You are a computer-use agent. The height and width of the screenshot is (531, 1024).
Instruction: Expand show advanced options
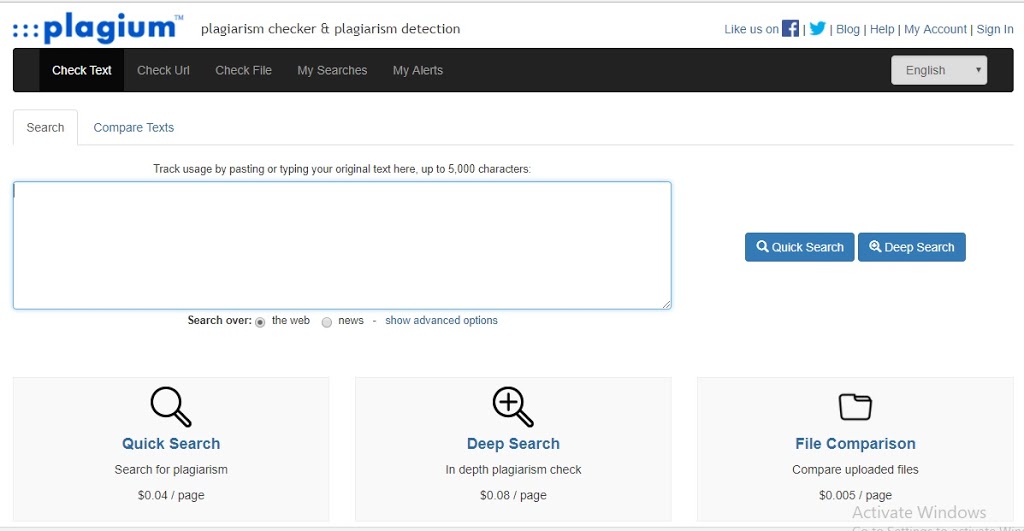[x=441, y=320]
